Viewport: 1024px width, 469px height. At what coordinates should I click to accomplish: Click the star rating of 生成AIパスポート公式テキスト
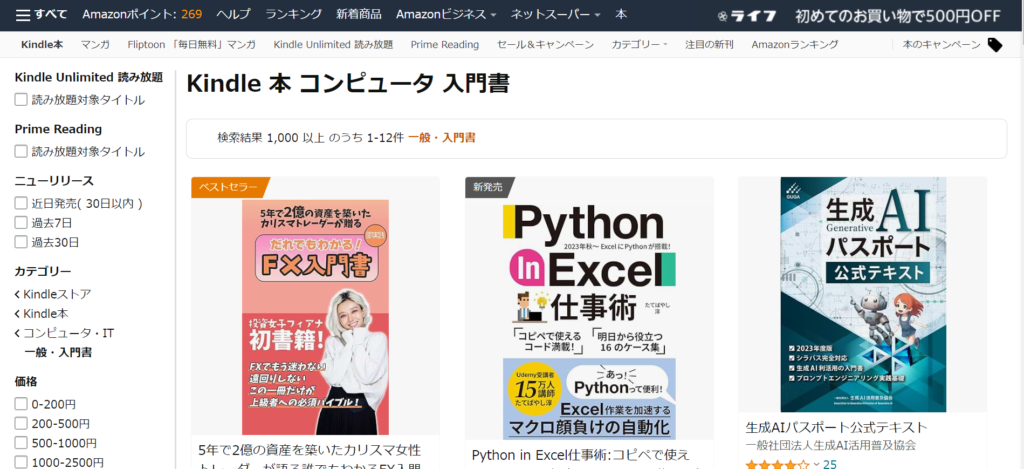tap(777, 464)
